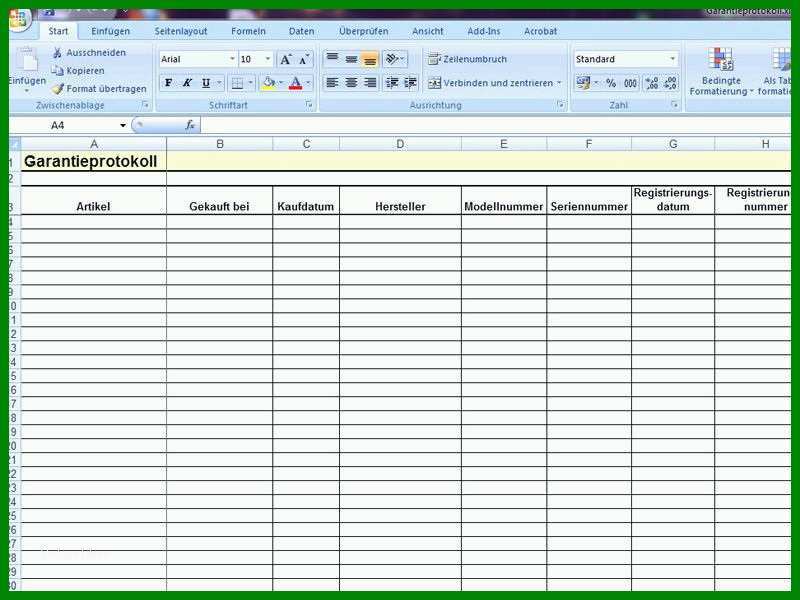Open the font size 10 dropdown
This screenshot has width=800, height=600.
(x=268, y=59)
